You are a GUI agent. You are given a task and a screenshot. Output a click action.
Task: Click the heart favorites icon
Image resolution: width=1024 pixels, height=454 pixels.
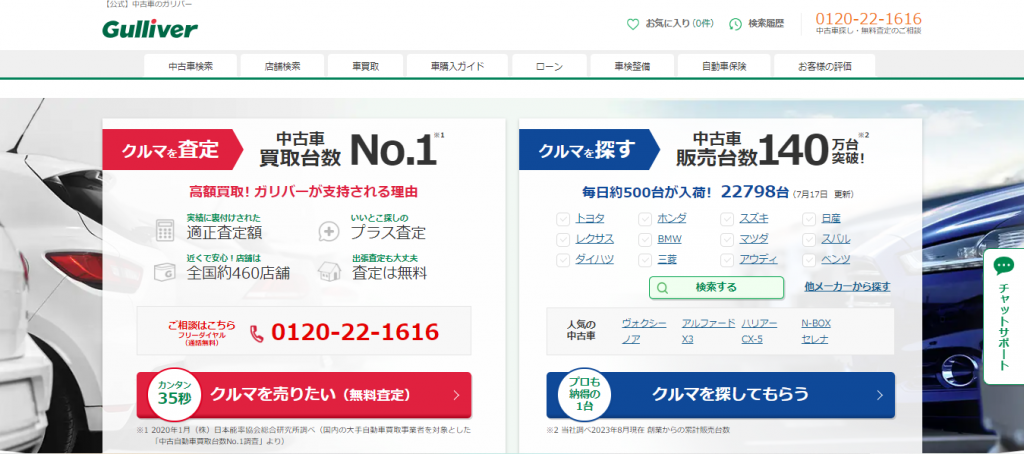(x=632, y=24)
